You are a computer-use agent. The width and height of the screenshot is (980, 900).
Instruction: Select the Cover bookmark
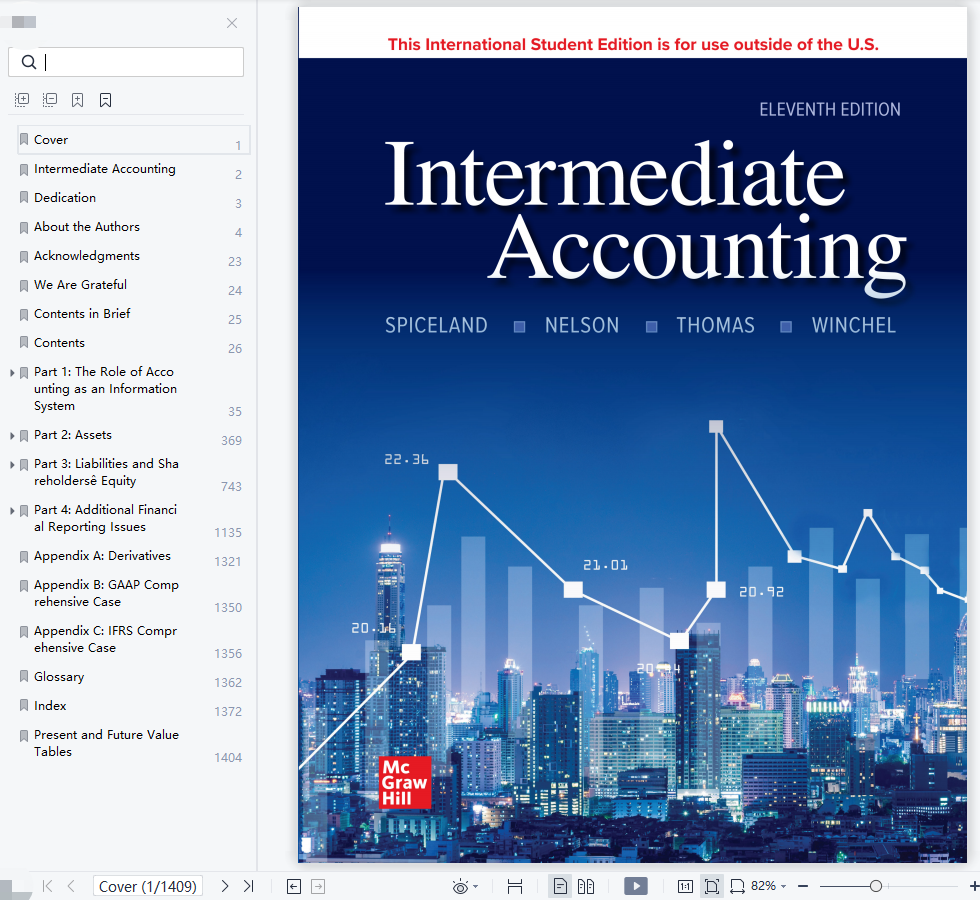134,140
